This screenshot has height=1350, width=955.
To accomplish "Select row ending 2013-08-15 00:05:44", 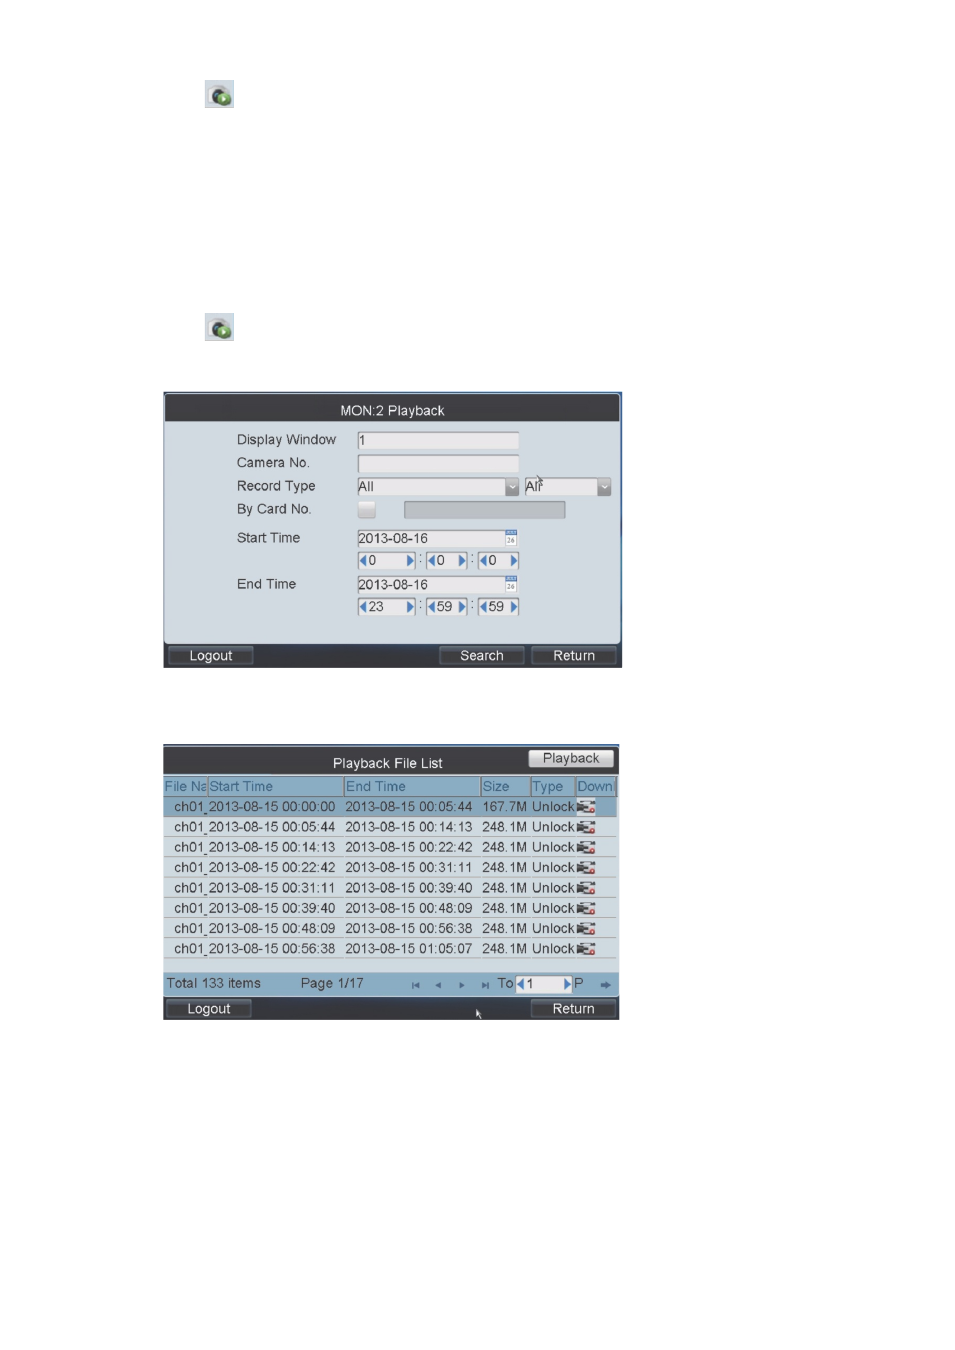I will pyautogui.click(x=390, y=807).
